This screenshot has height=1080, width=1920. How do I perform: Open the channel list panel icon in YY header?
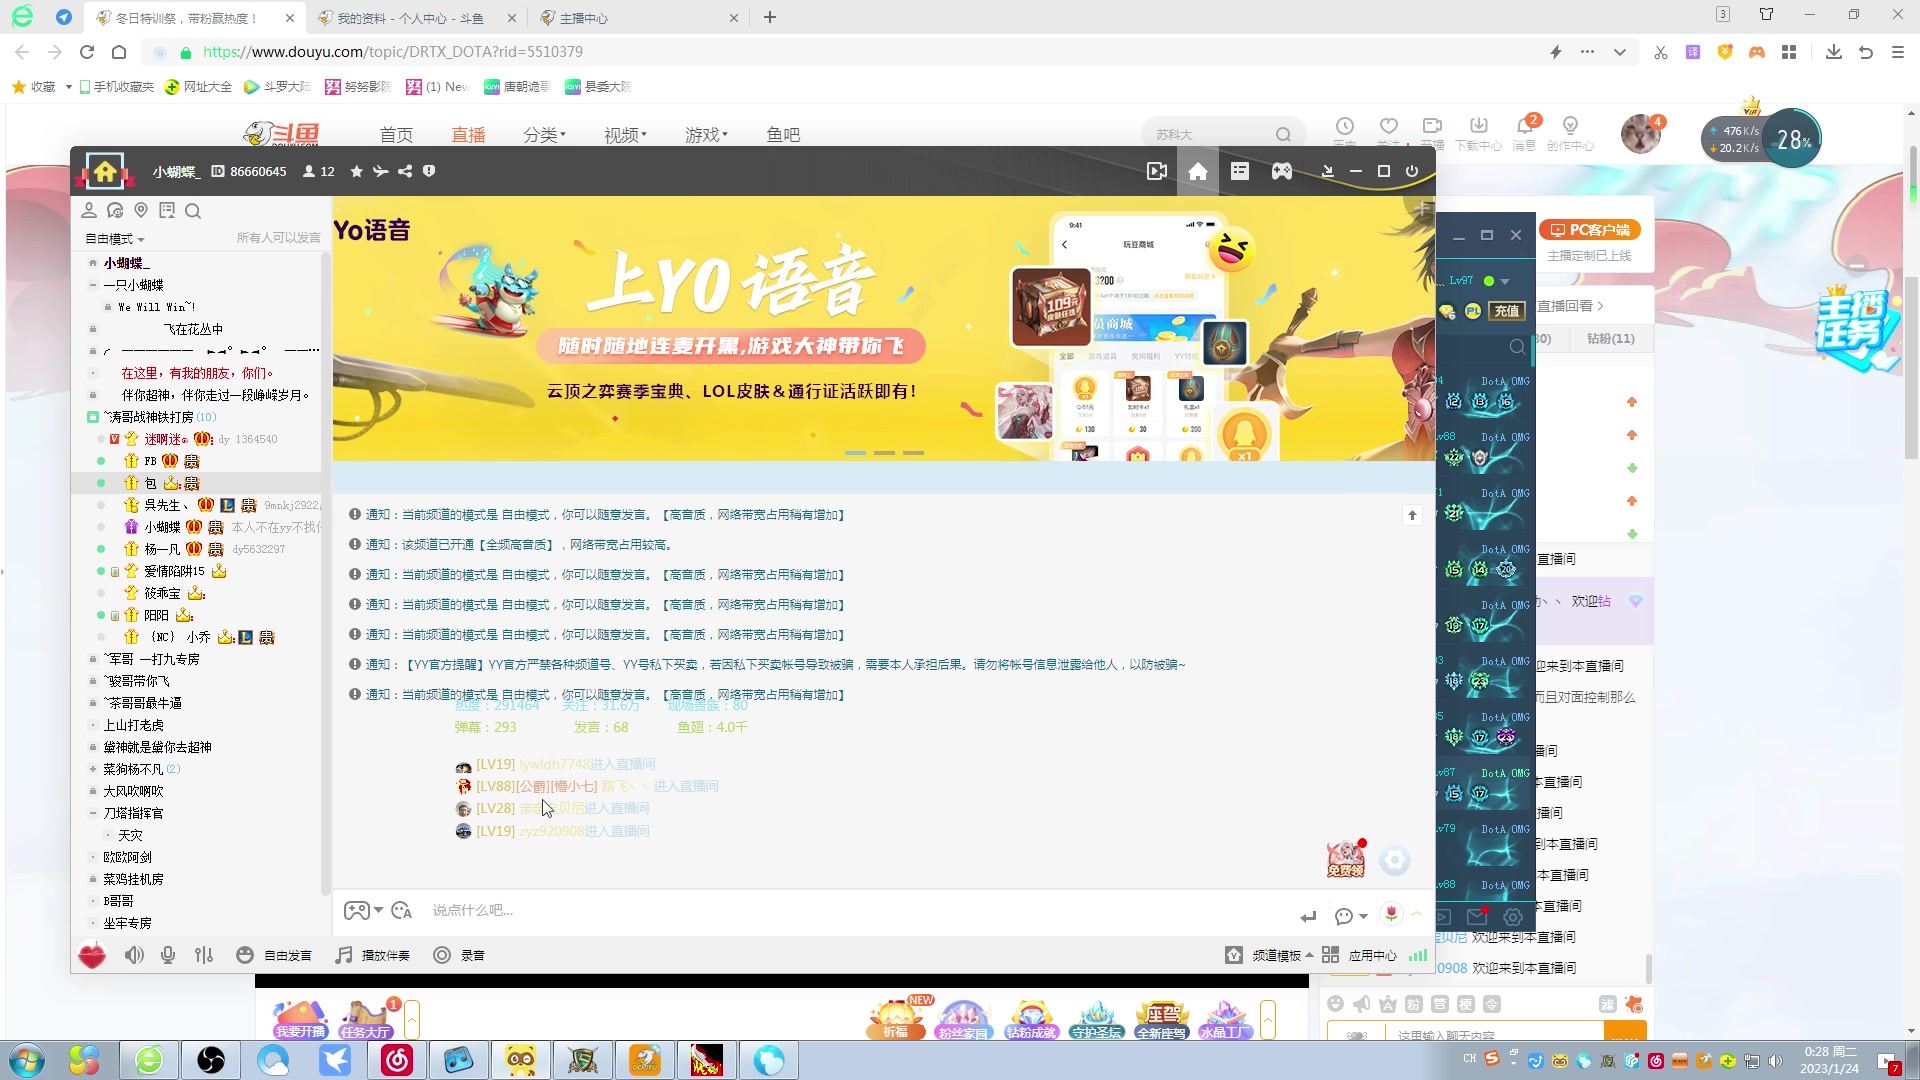(1240, 171)
